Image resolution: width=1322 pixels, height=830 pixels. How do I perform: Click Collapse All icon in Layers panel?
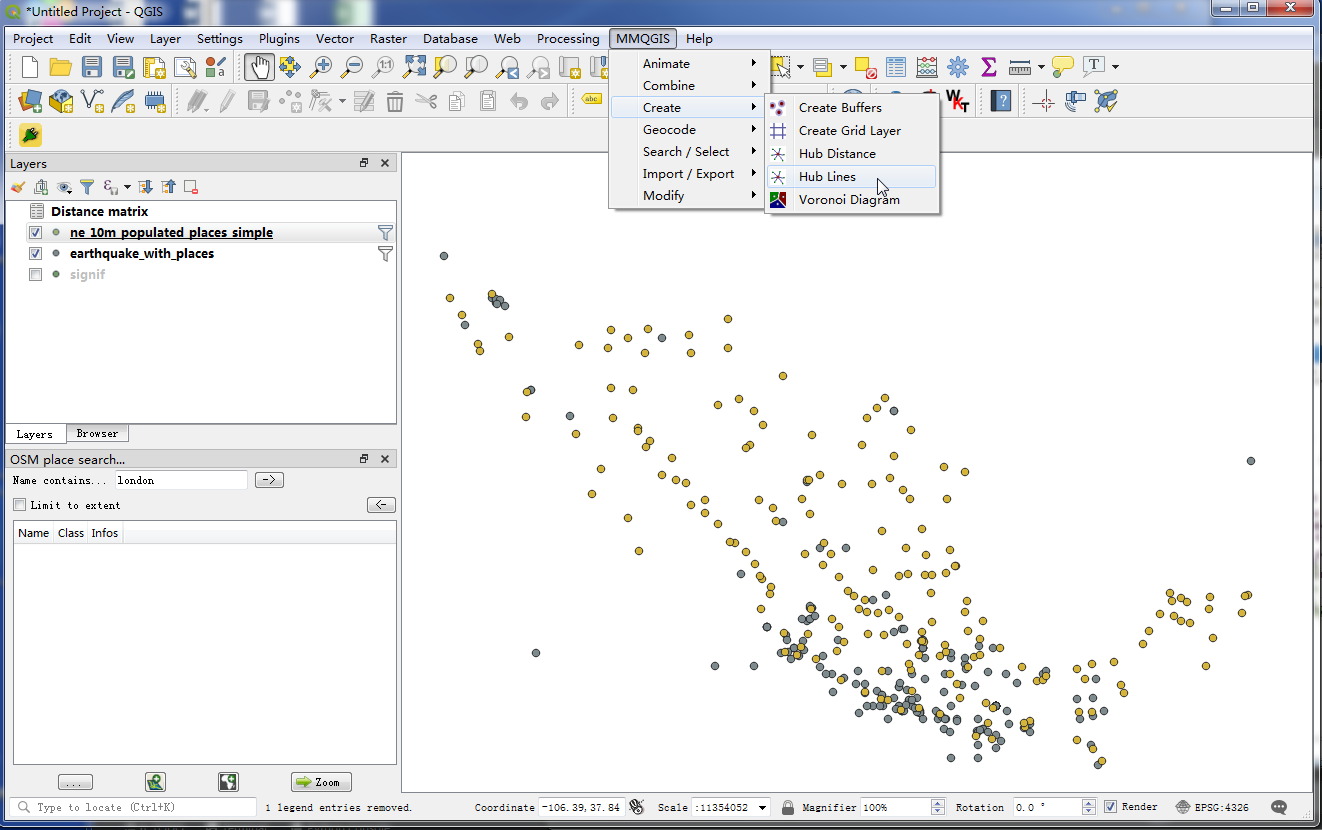point(168,187)
